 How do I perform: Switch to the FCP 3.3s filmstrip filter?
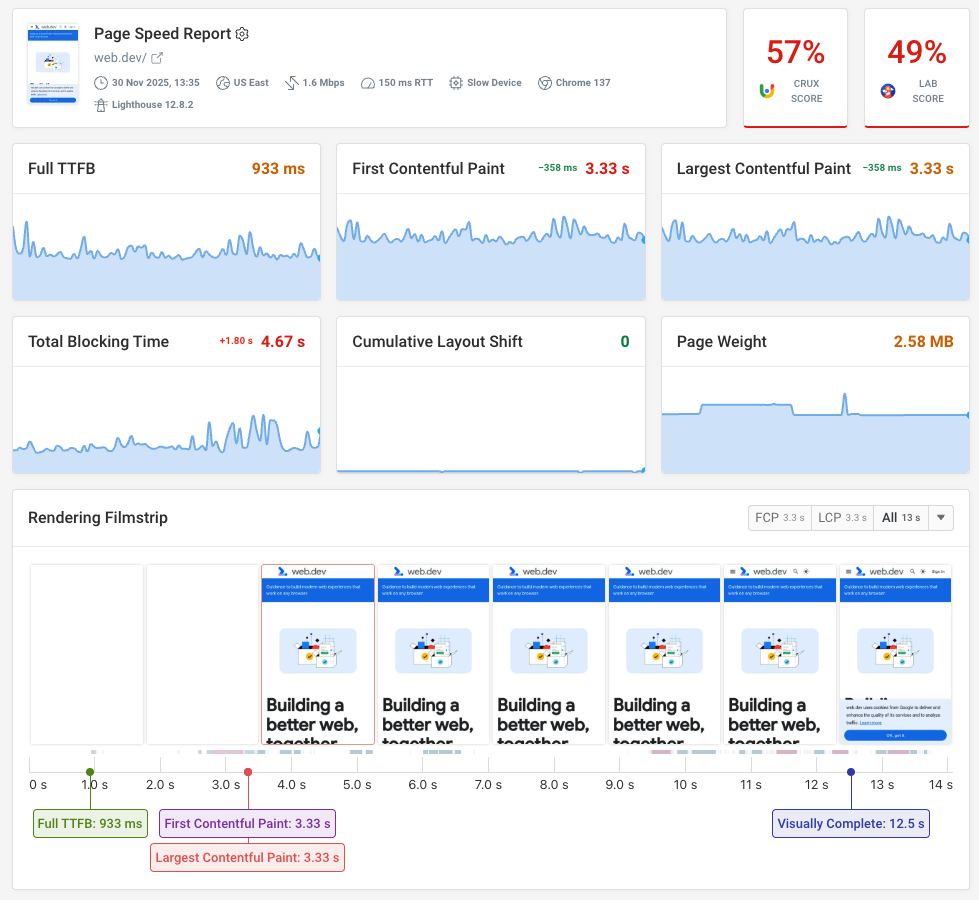[x=779, y=517]
